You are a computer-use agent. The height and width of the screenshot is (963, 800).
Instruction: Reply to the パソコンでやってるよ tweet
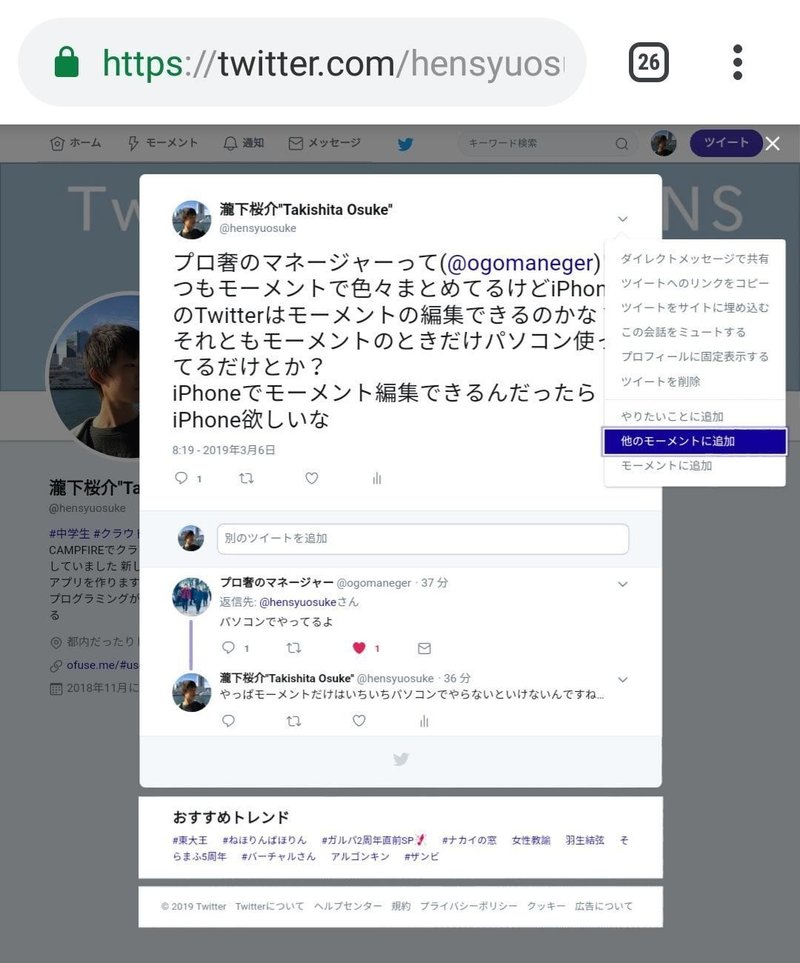[x=228, y=647]
